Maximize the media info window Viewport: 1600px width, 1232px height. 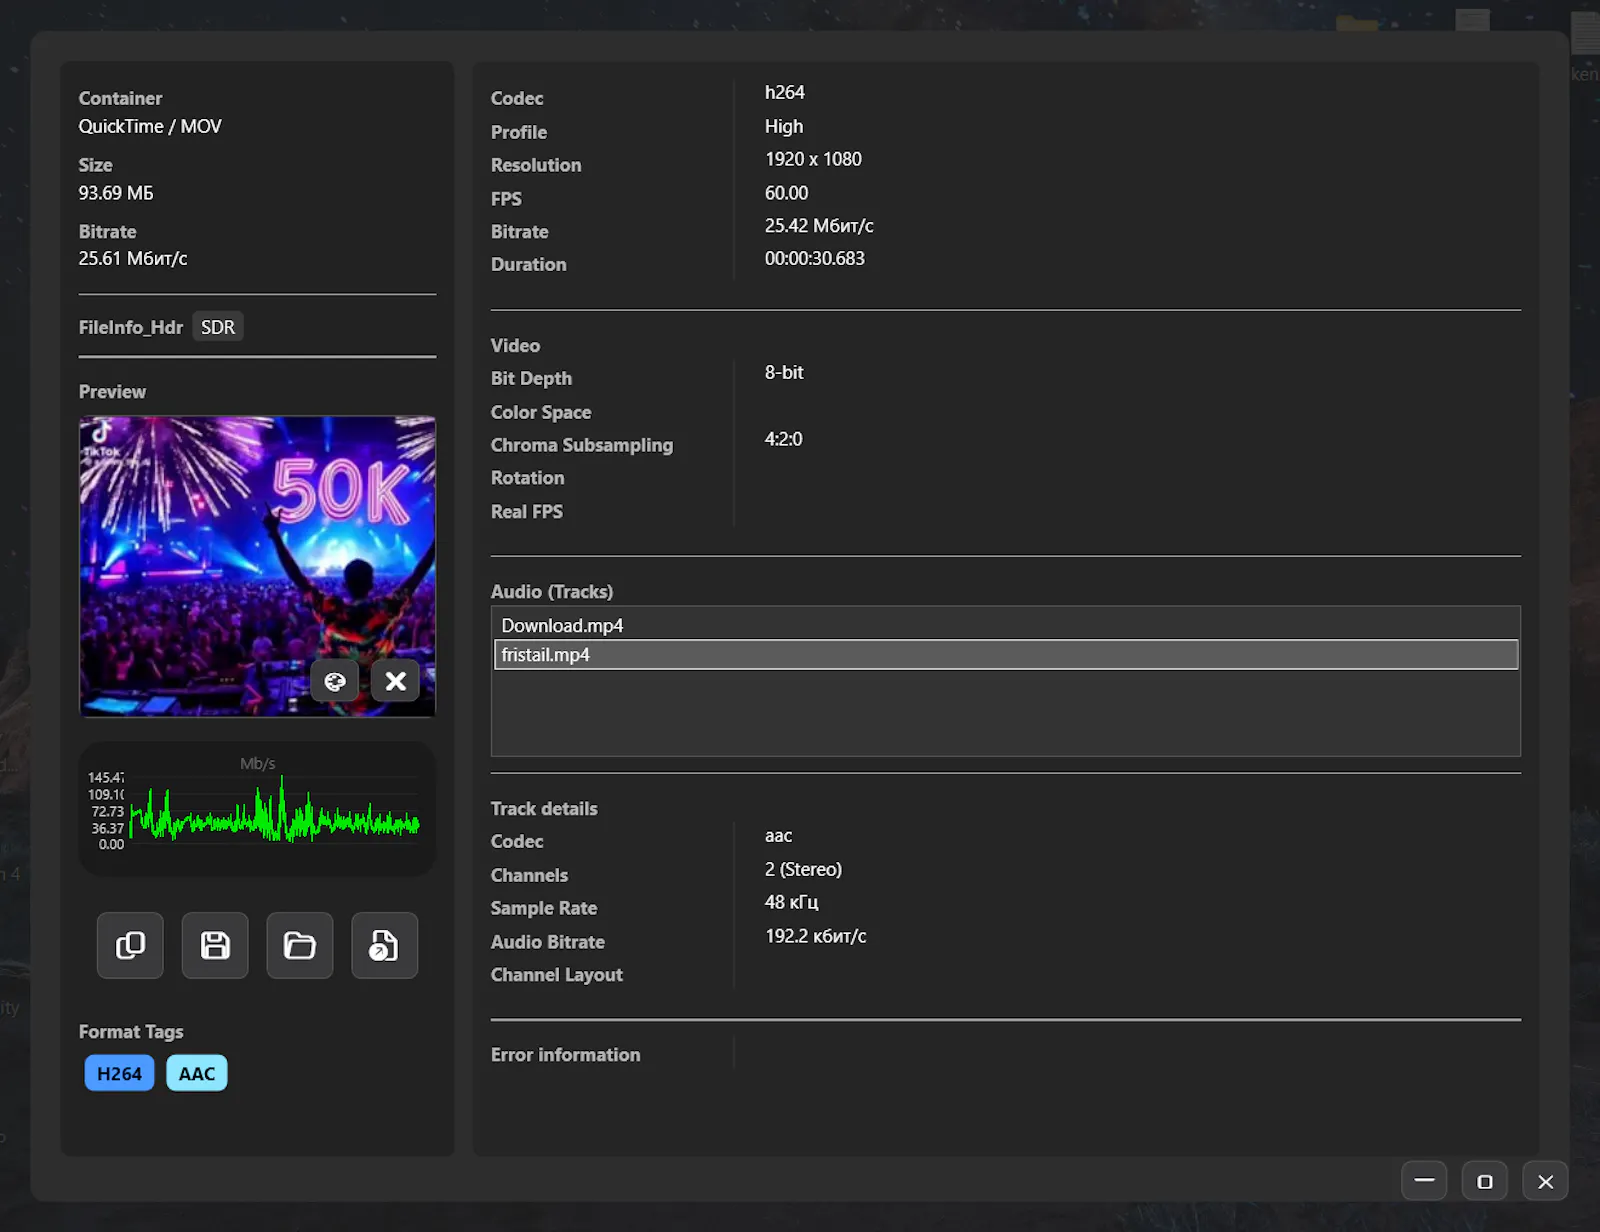(1485, 1181)
